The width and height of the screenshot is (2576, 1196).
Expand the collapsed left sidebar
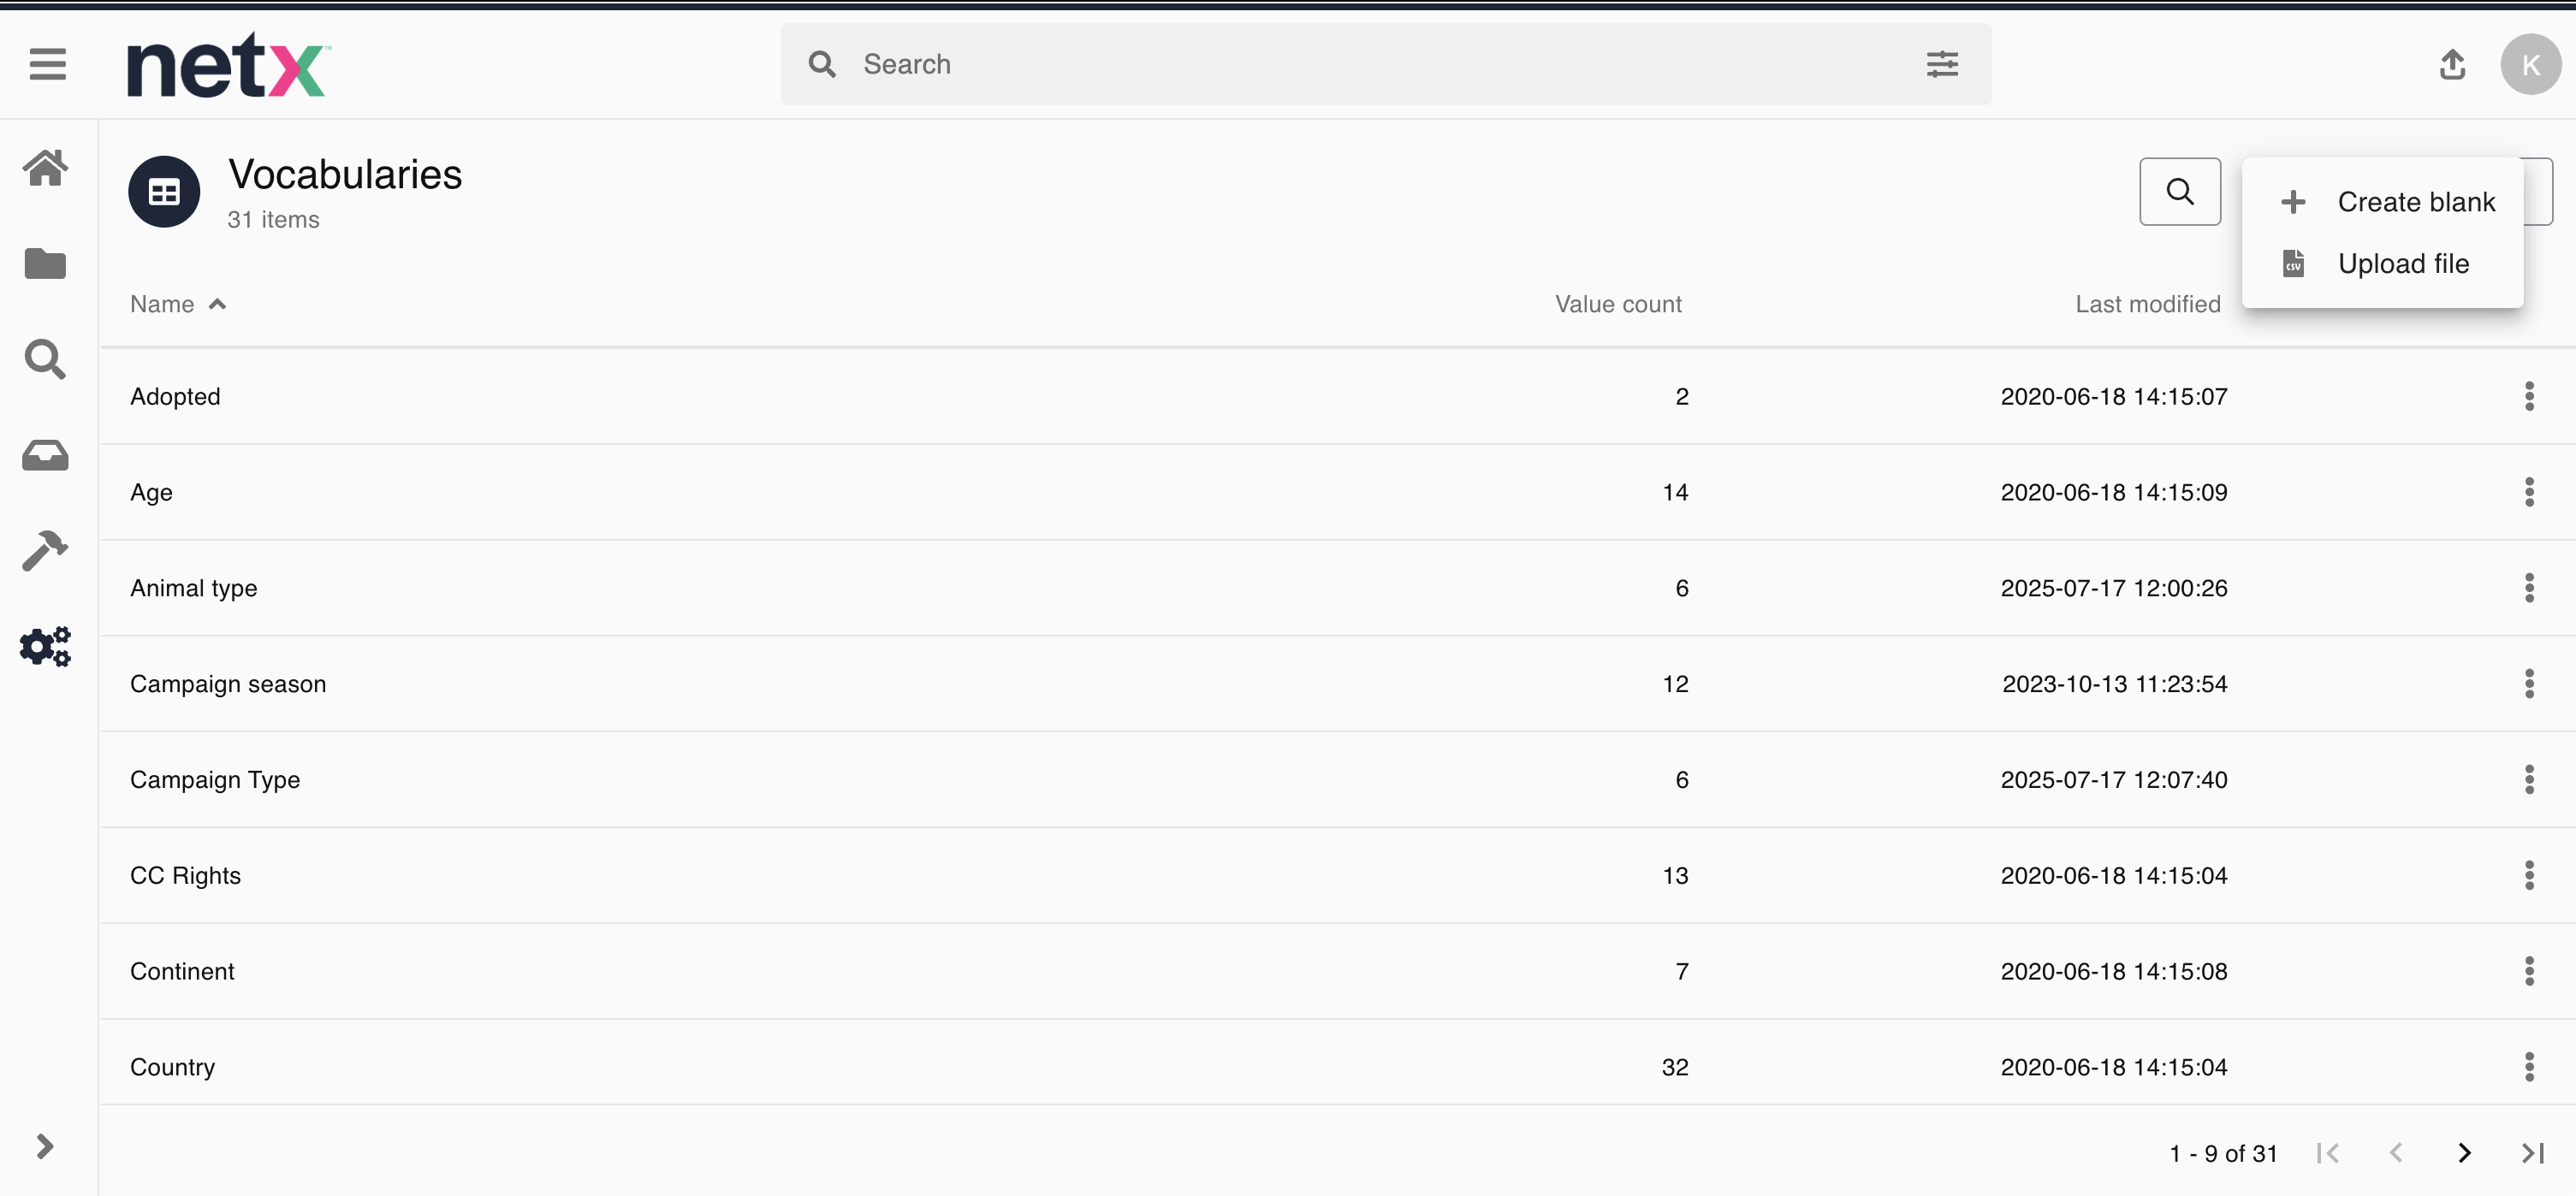coord(45,1146)
